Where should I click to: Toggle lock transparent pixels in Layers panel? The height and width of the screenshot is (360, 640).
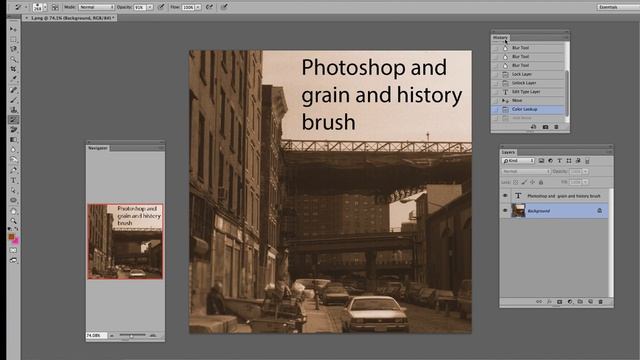516,182
